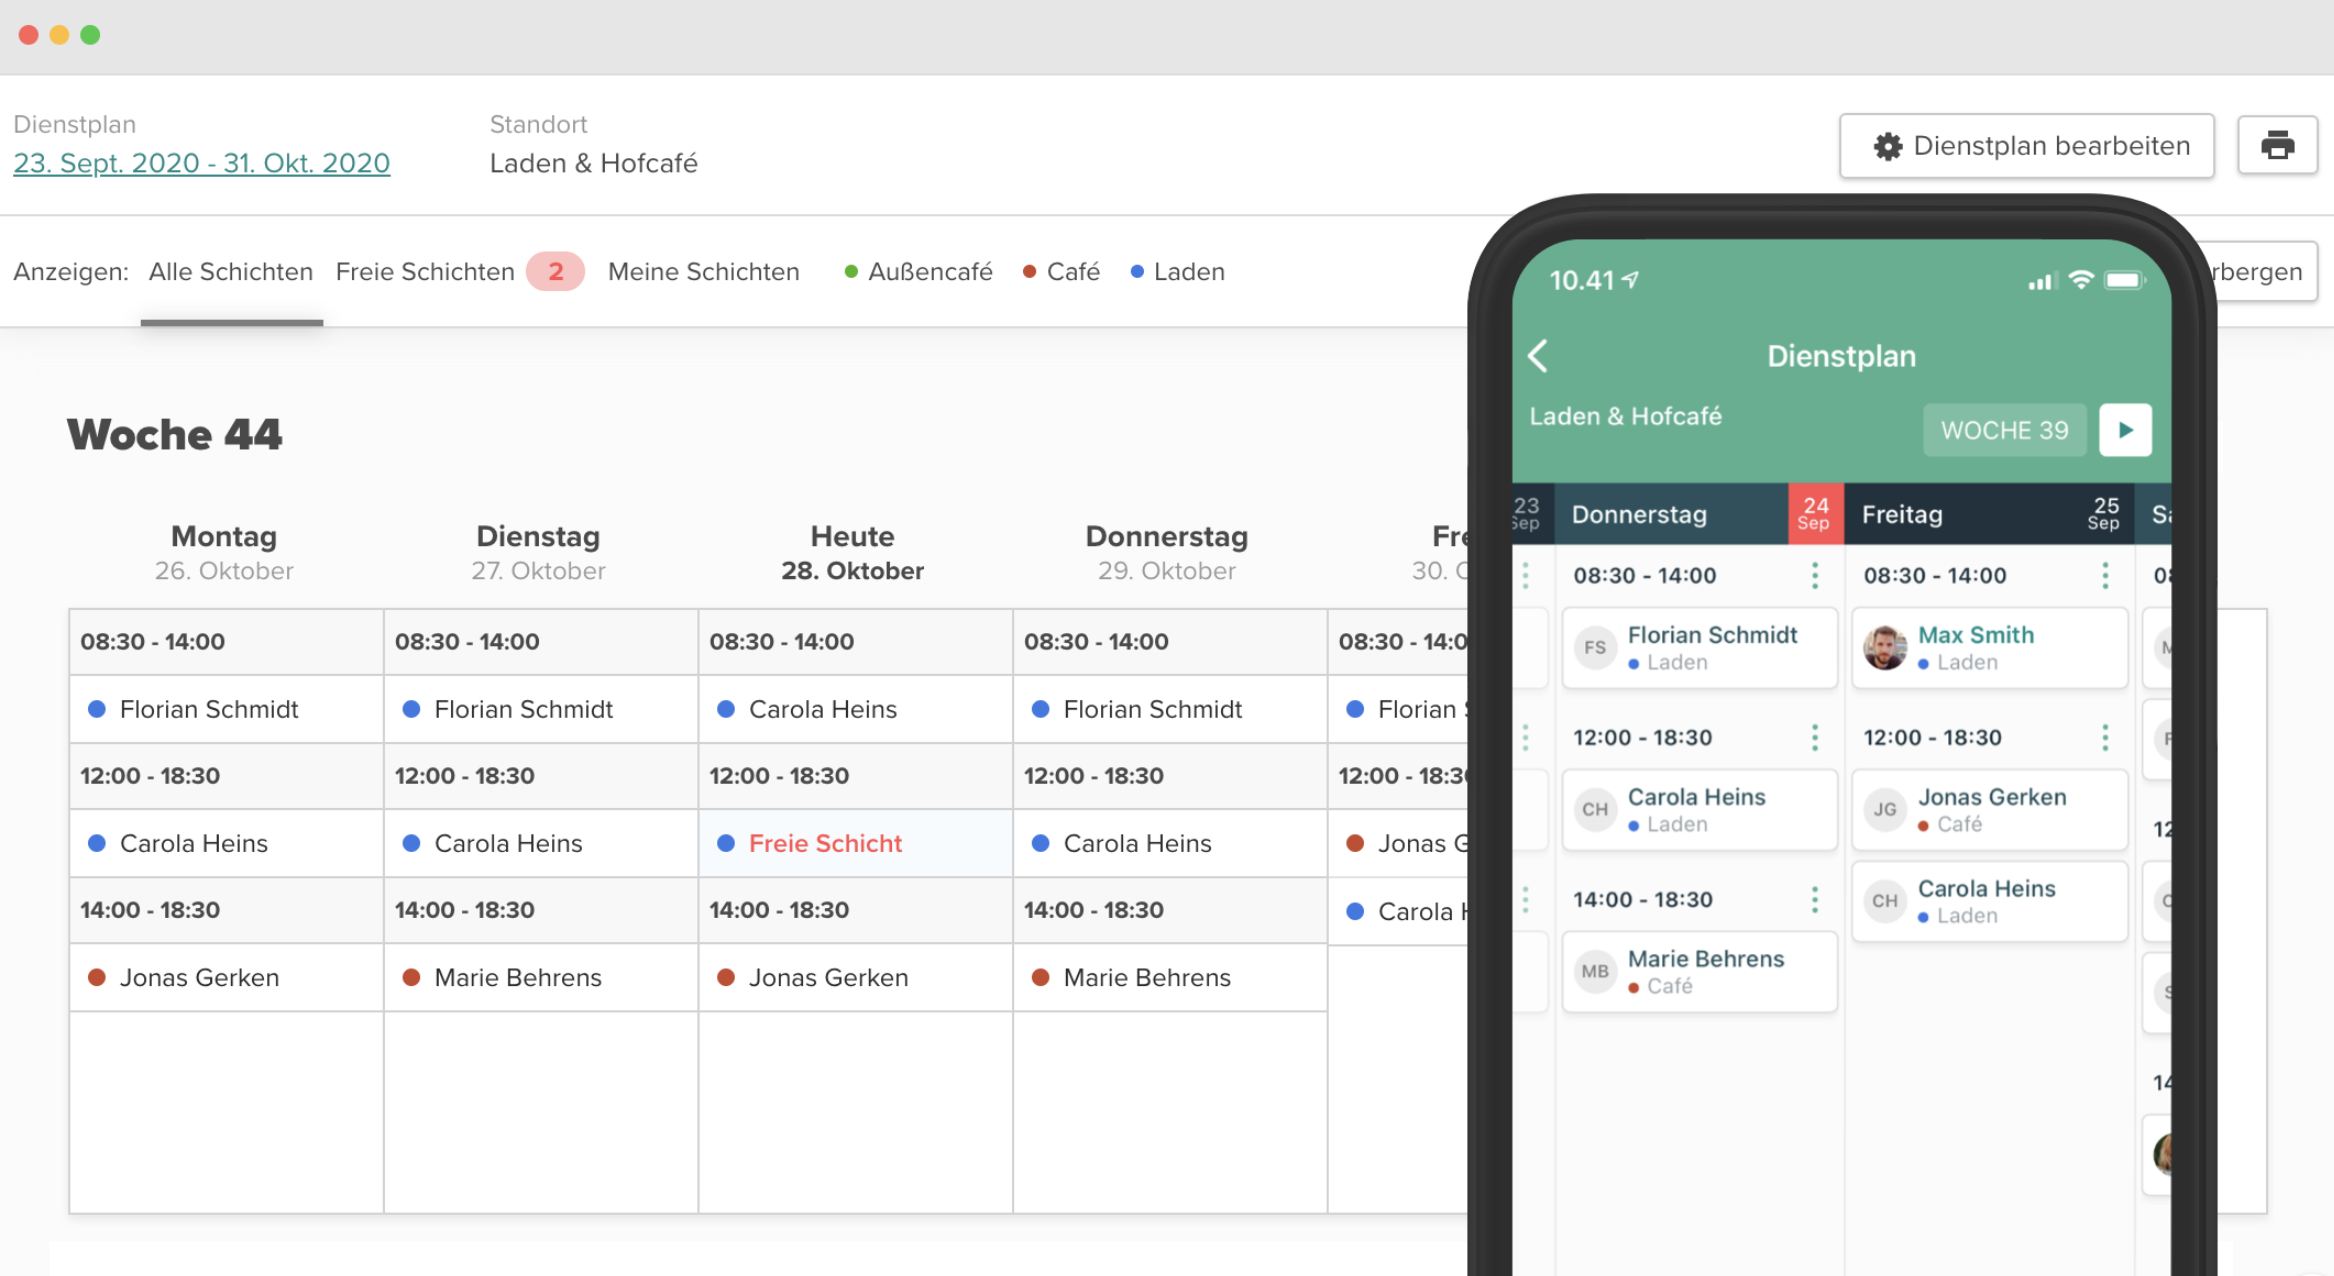Toggle the Außencafé filter
The height and width of the screenshot is (1276, 2334).
918,272
